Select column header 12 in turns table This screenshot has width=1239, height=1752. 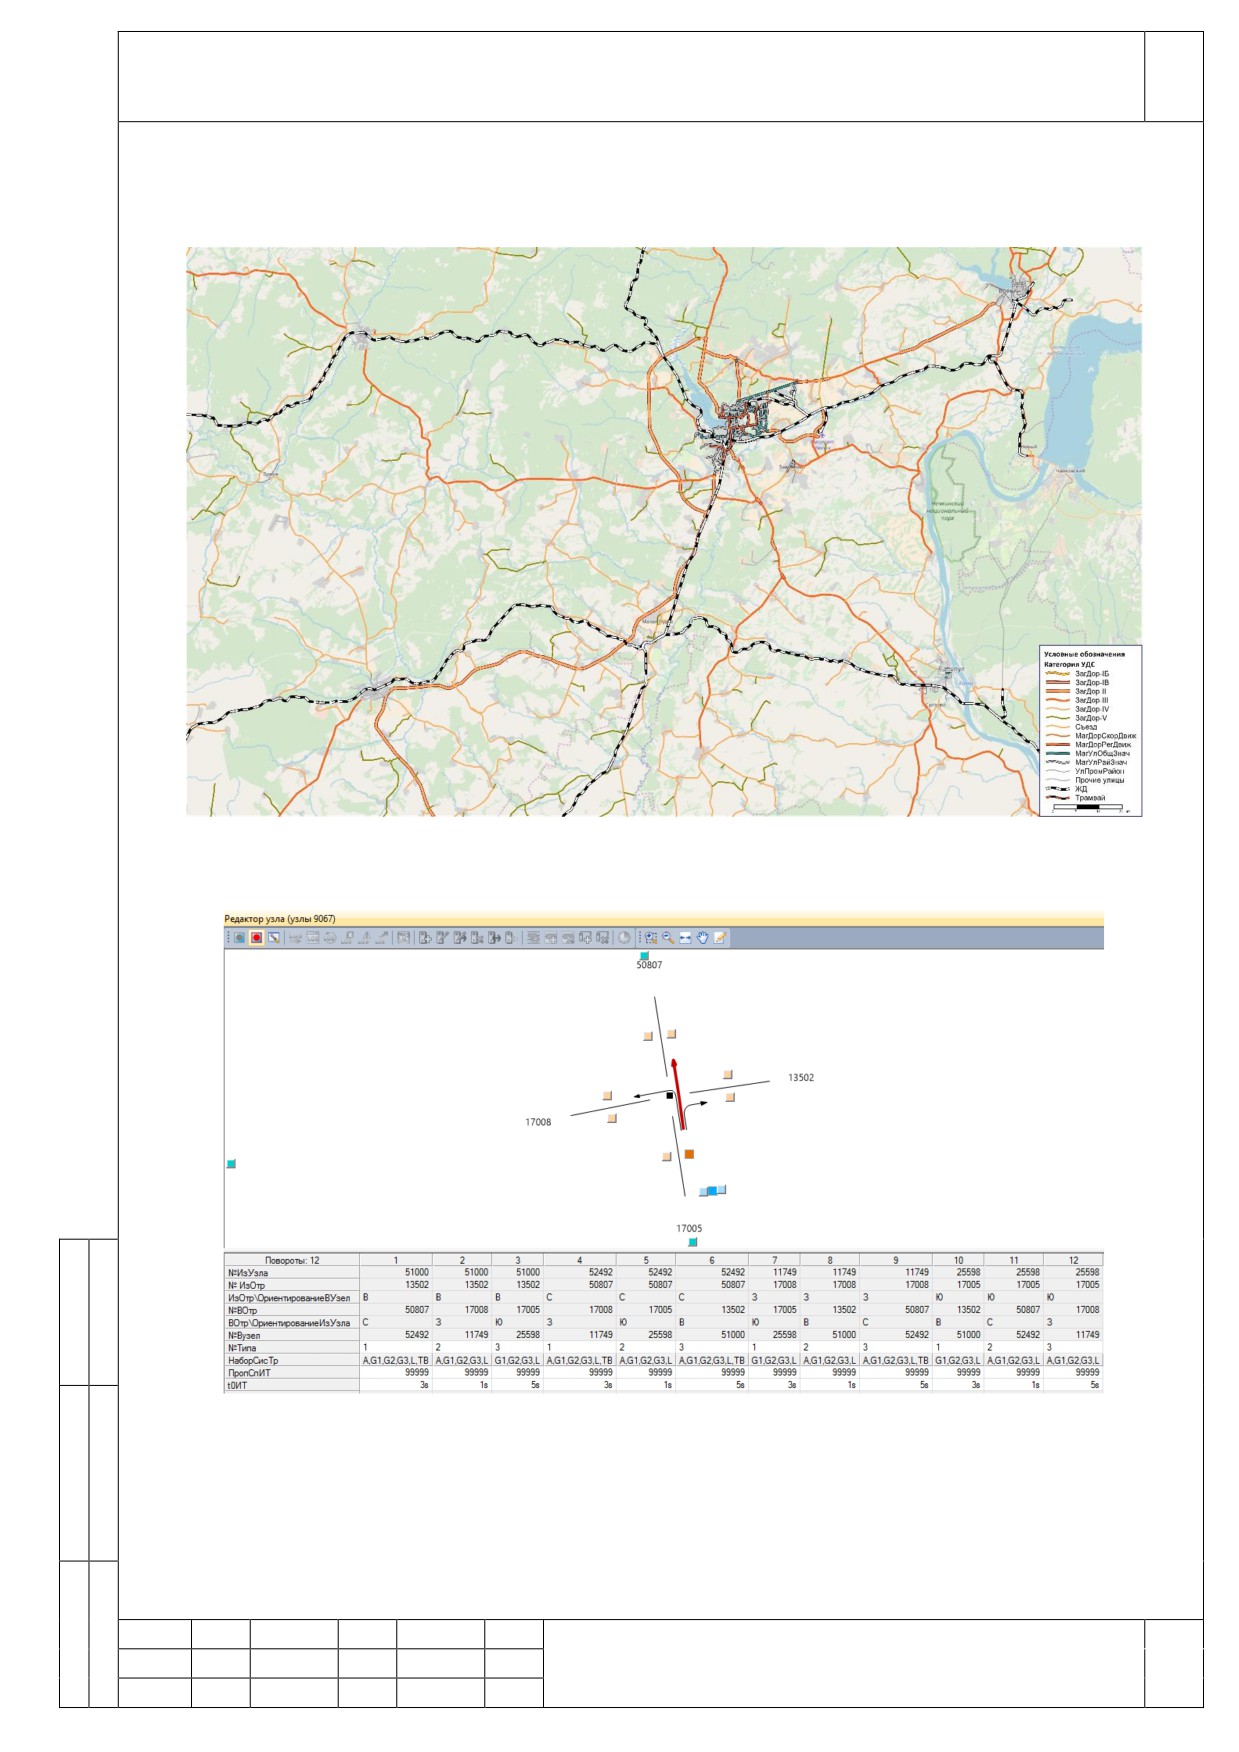(1074, 1260)
